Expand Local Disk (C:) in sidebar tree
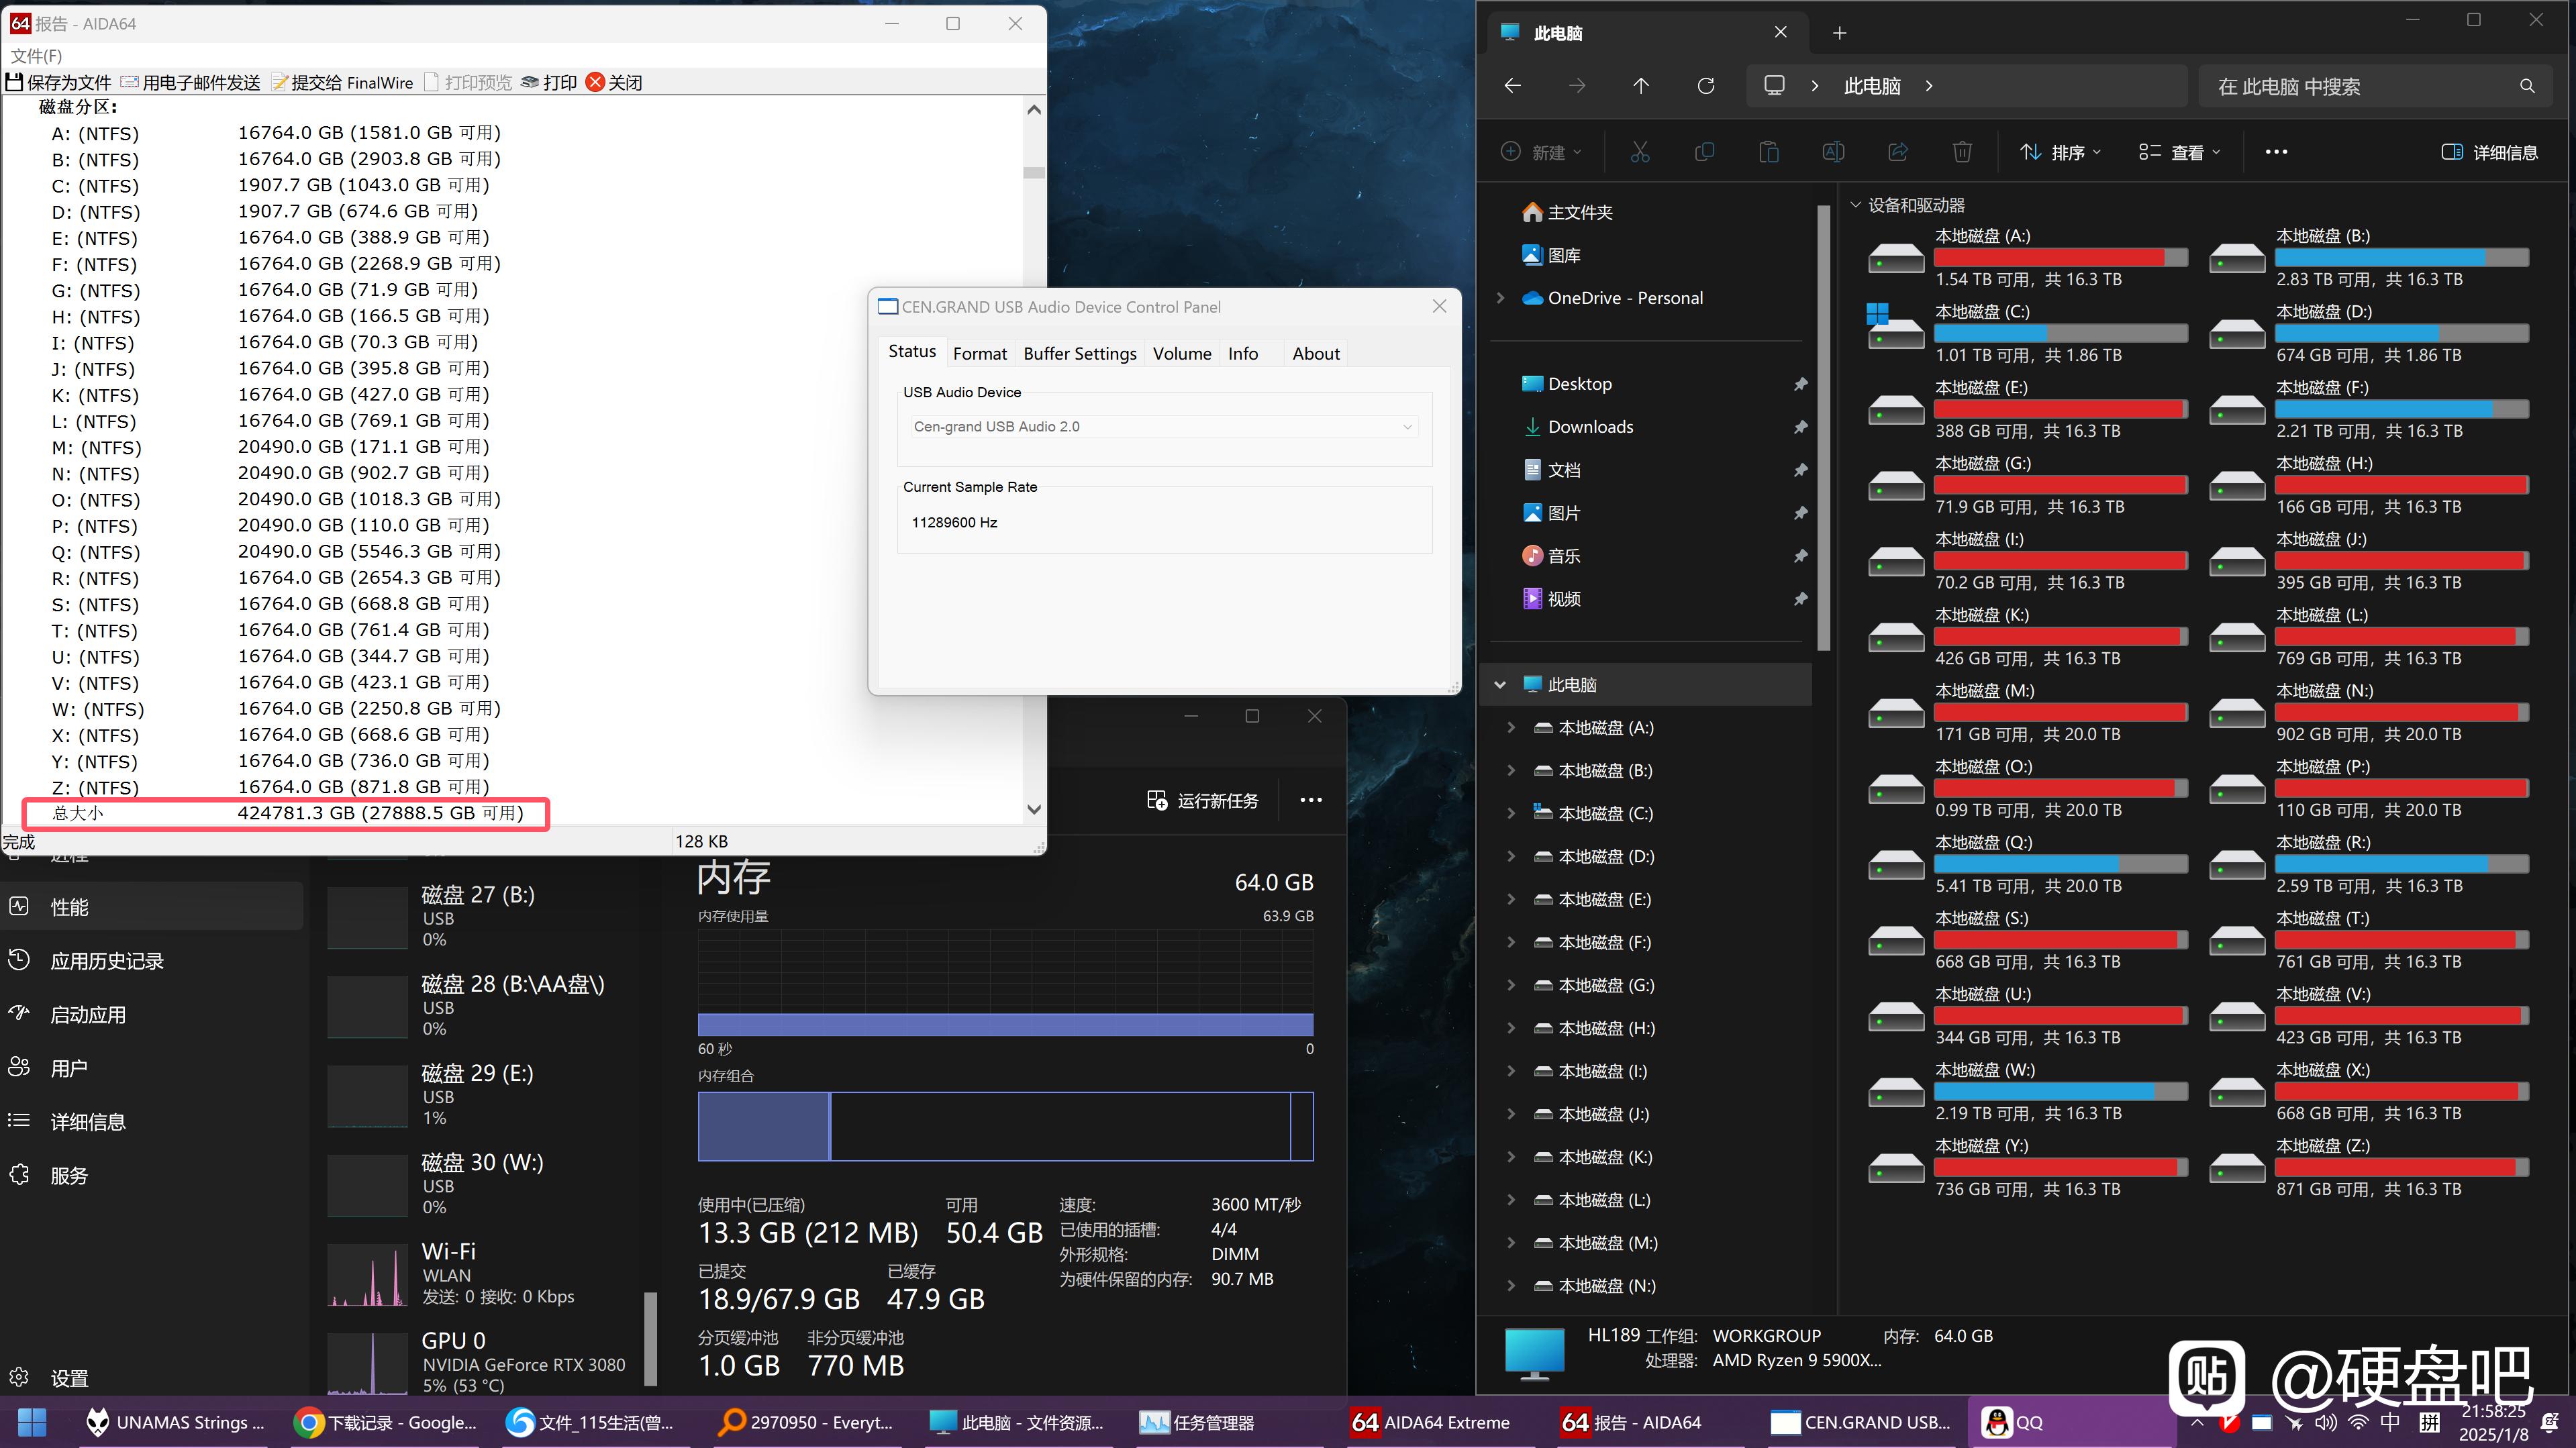2576x1448 pixels. click(x=1511, y=814)
